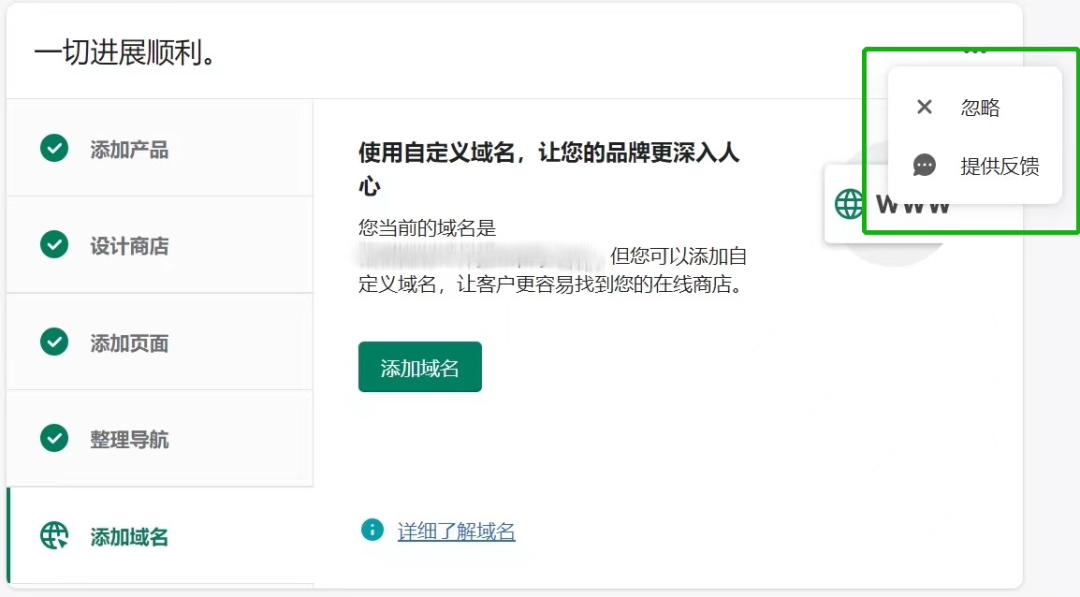Click the globe icon in the 添加域名 step
1080x597 pixels.
54,536
